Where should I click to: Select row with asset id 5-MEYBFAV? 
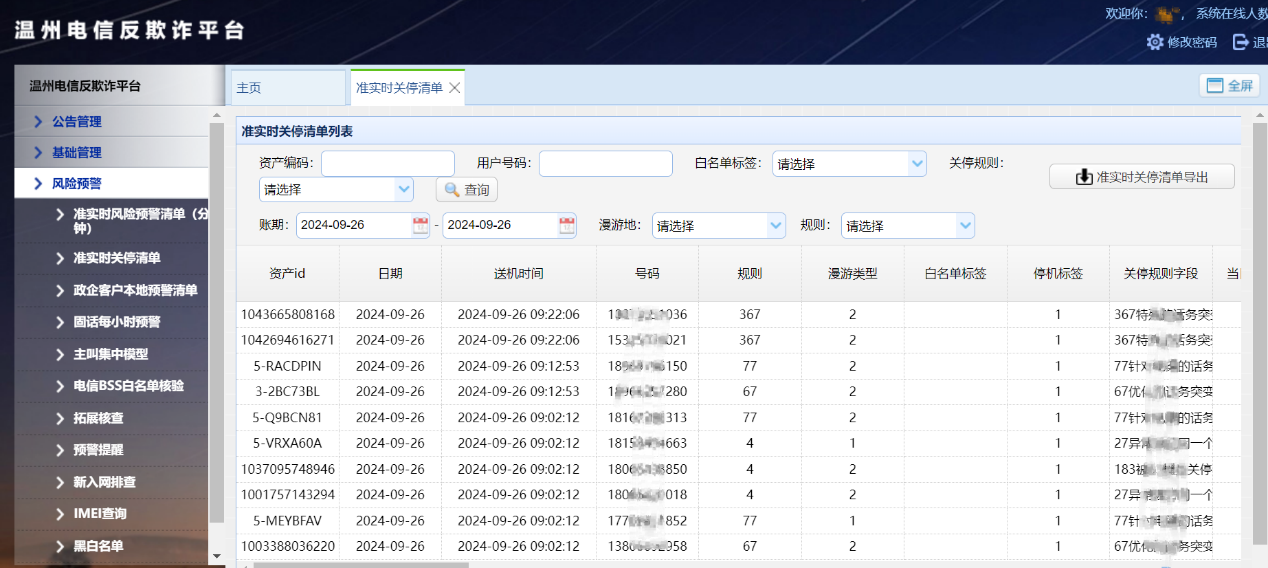click(x=738, y=520)
